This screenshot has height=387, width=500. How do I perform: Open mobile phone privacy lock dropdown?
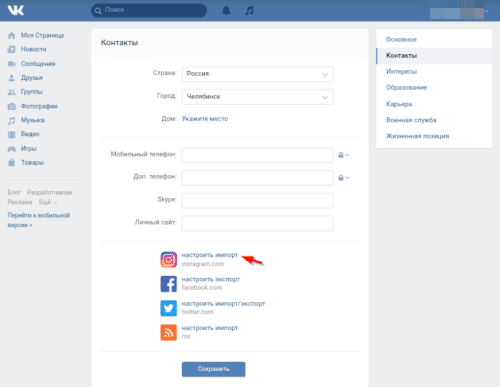[x=344, y=155]
